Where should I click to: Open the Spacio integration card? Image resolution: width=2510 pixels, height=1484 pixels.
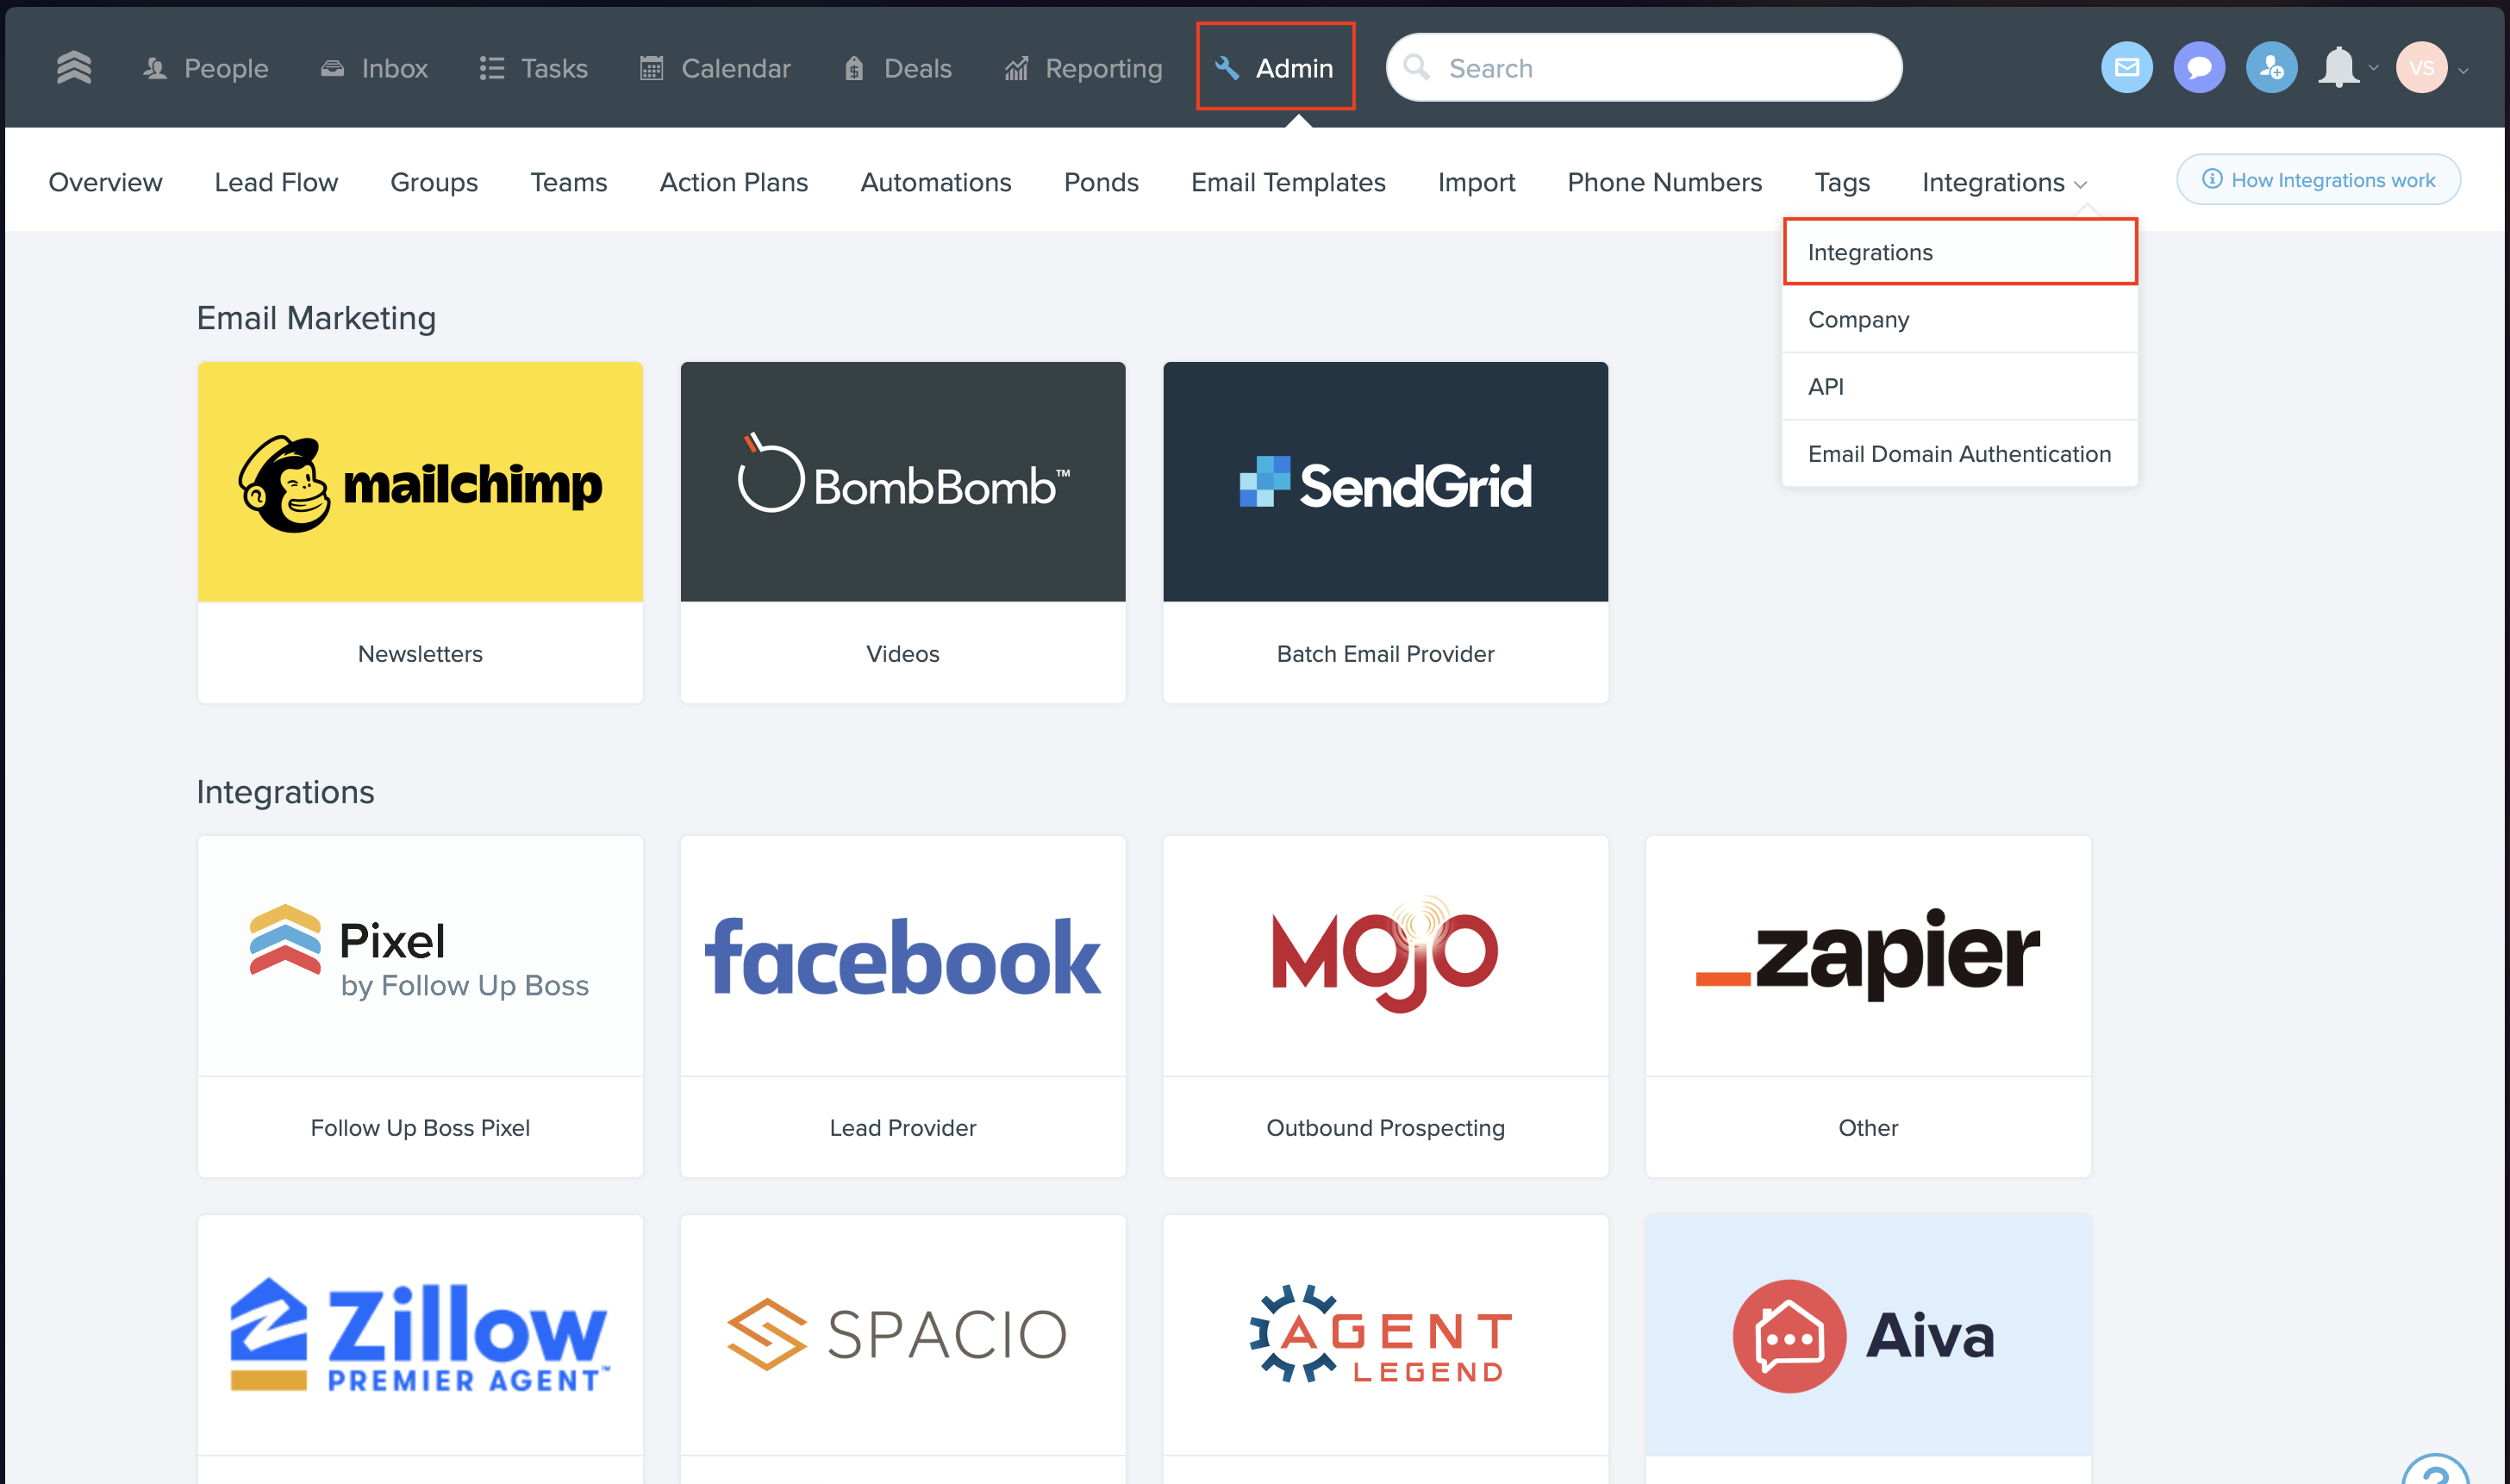pyautogui.click(x=903, y=1349)
